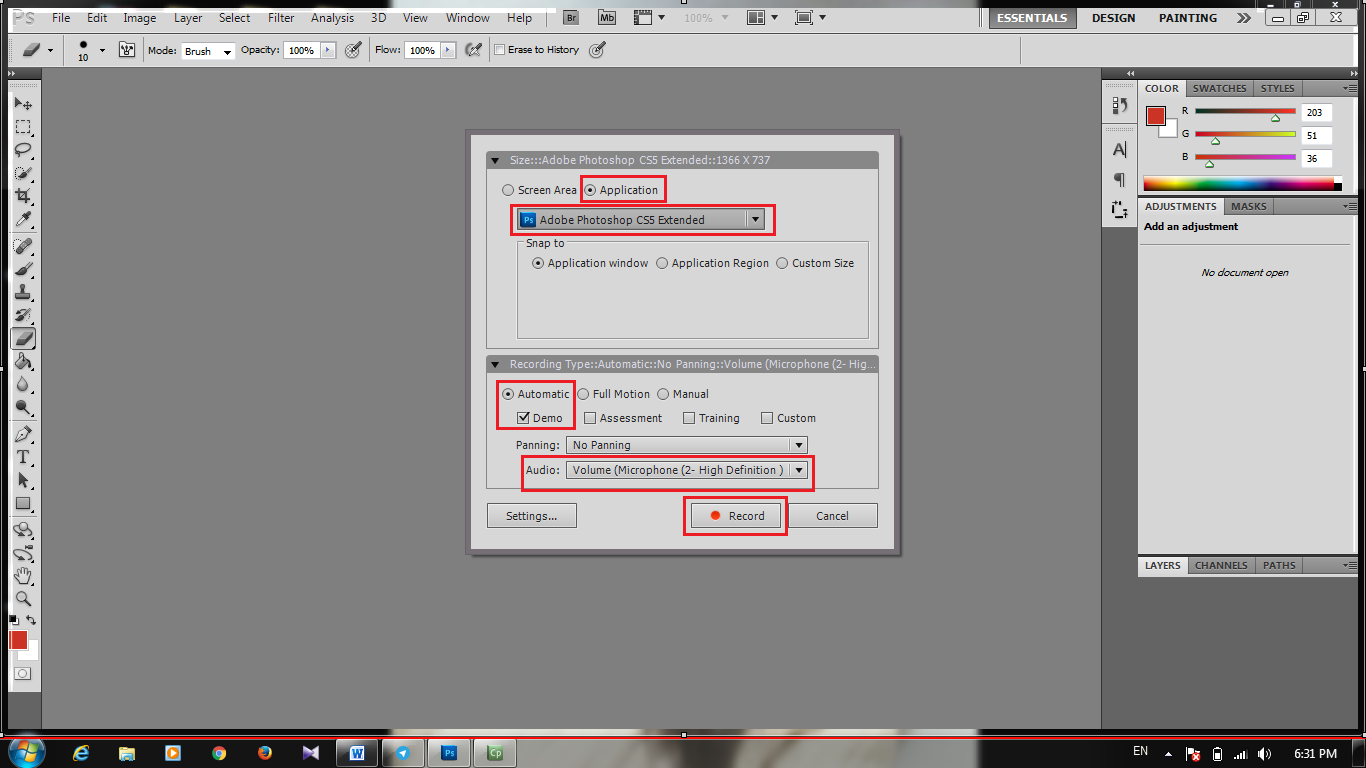This screenshot has height=768, width=1366.
Task: Select the Quick Selection tool
Action: click(x=23, y=173)
